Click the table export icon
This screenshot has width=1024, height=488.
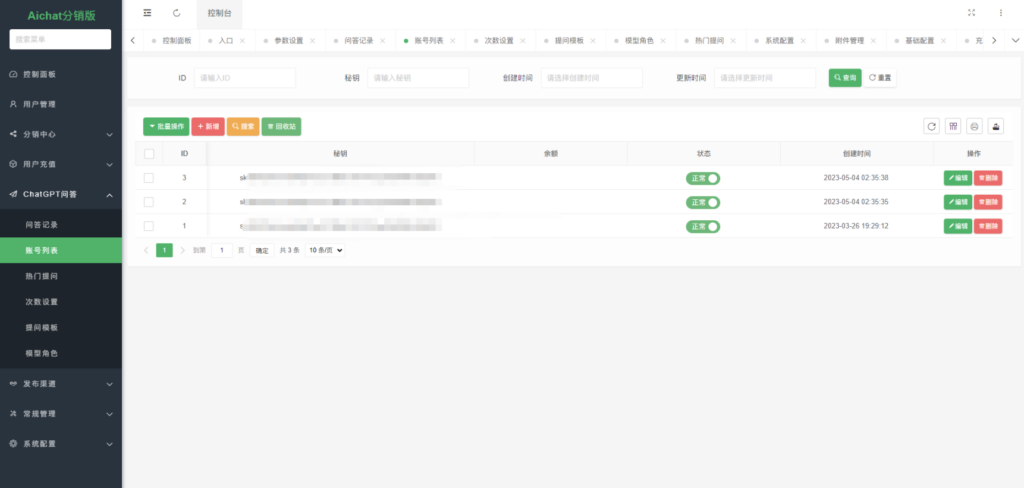click(x=995, y=126)
